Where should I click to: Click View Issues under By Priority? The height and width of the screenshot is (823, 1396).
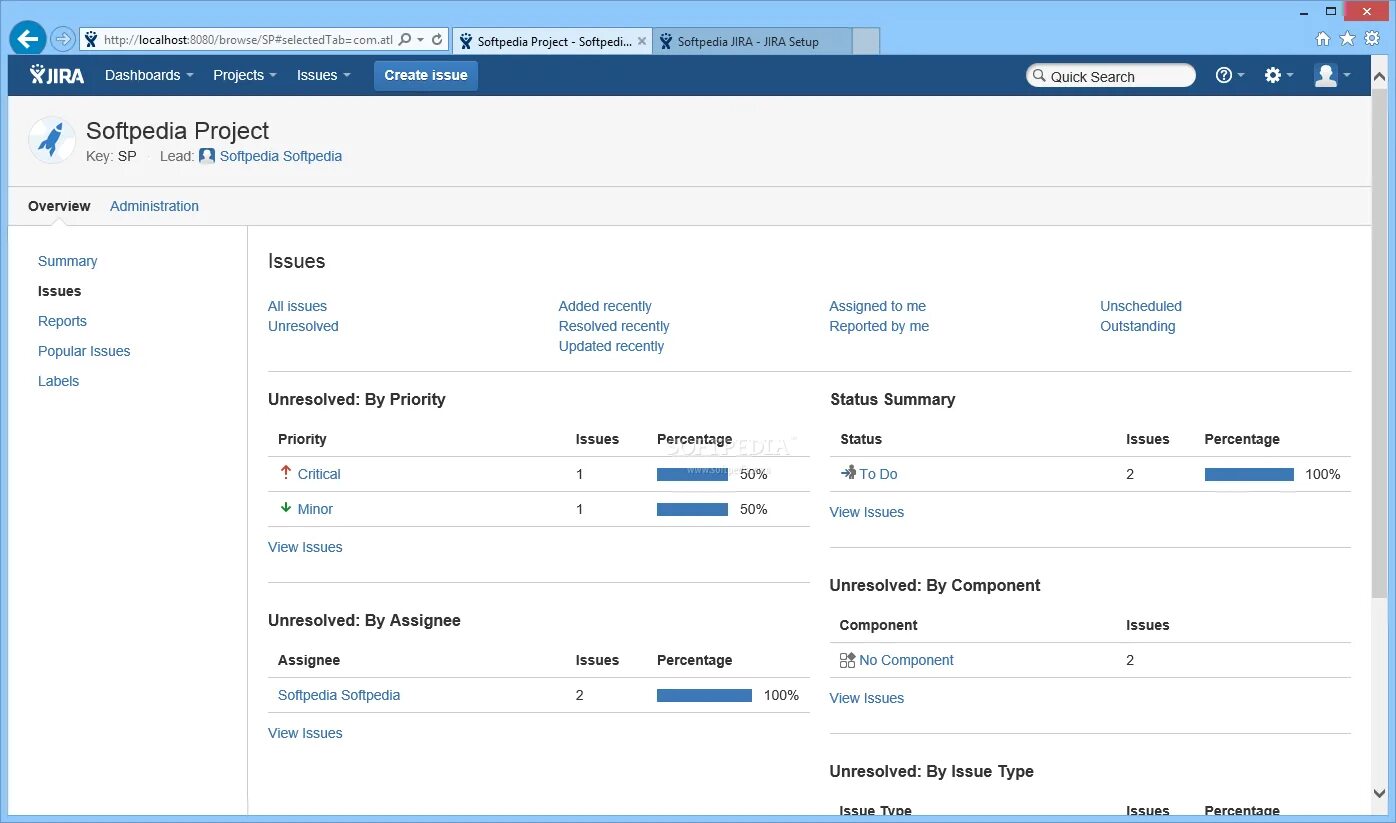[305, 547]
